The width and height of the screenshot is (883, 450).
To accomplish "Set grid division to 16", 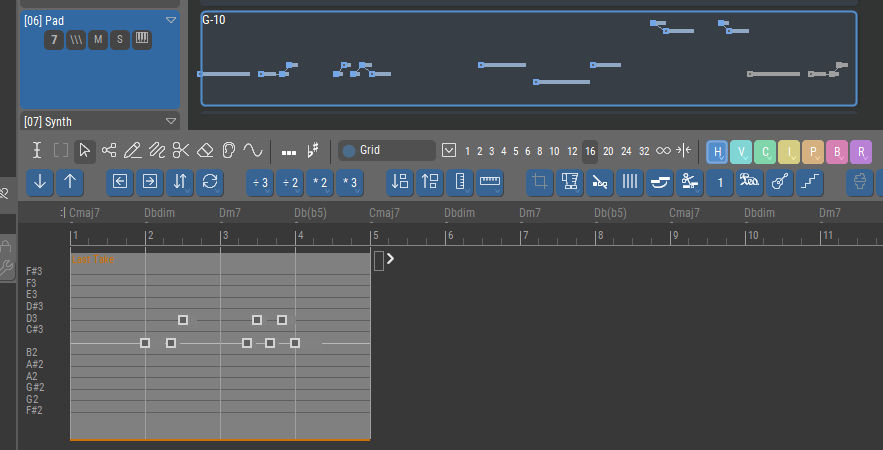I will click(x=590, y=151).
